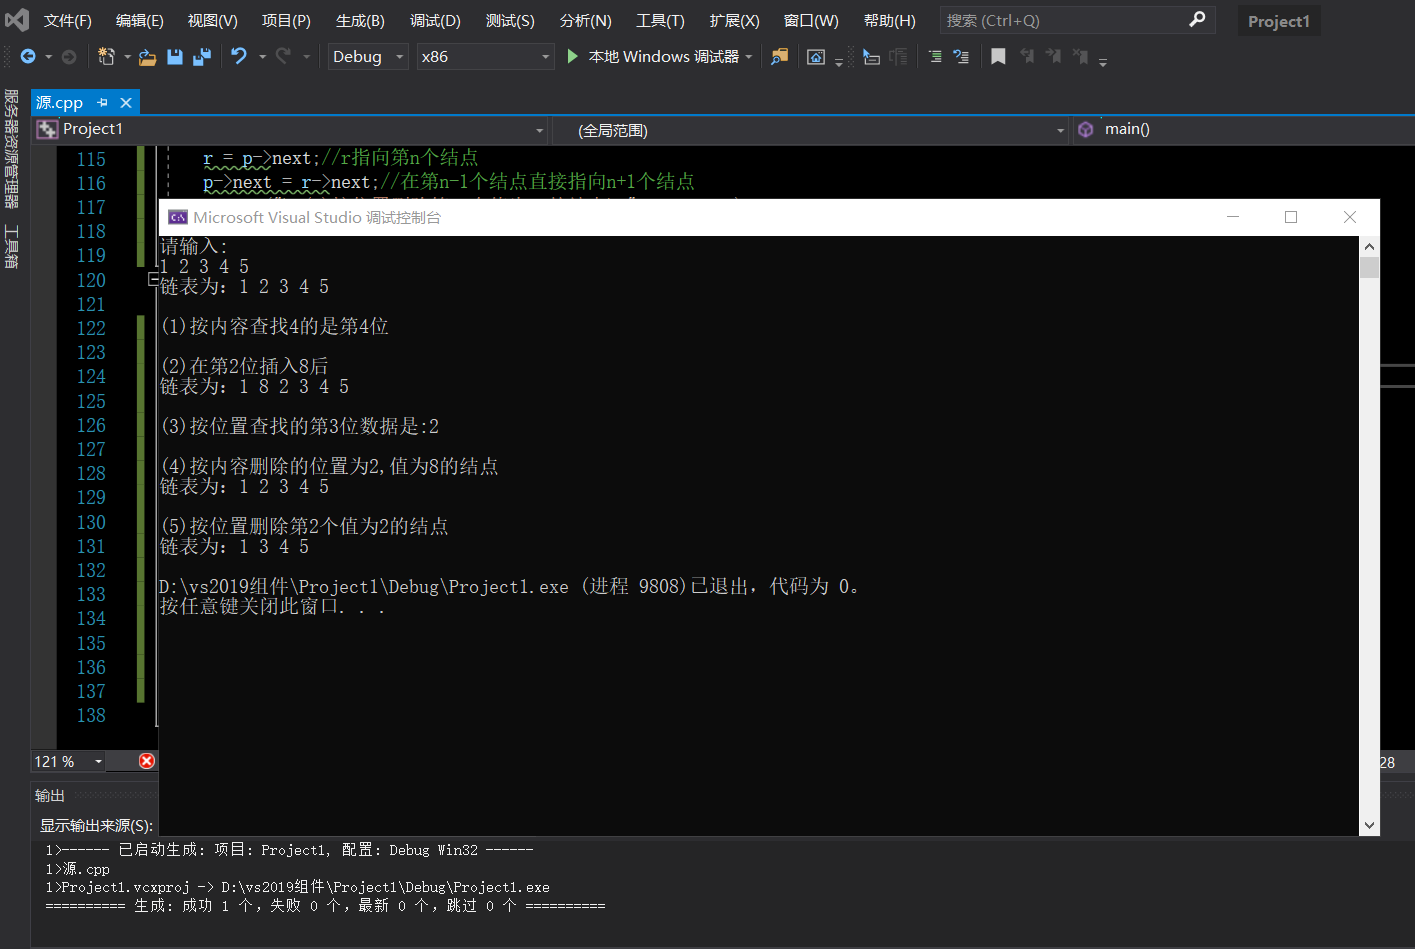Open the 工具(T) menu

pos(660,21)
